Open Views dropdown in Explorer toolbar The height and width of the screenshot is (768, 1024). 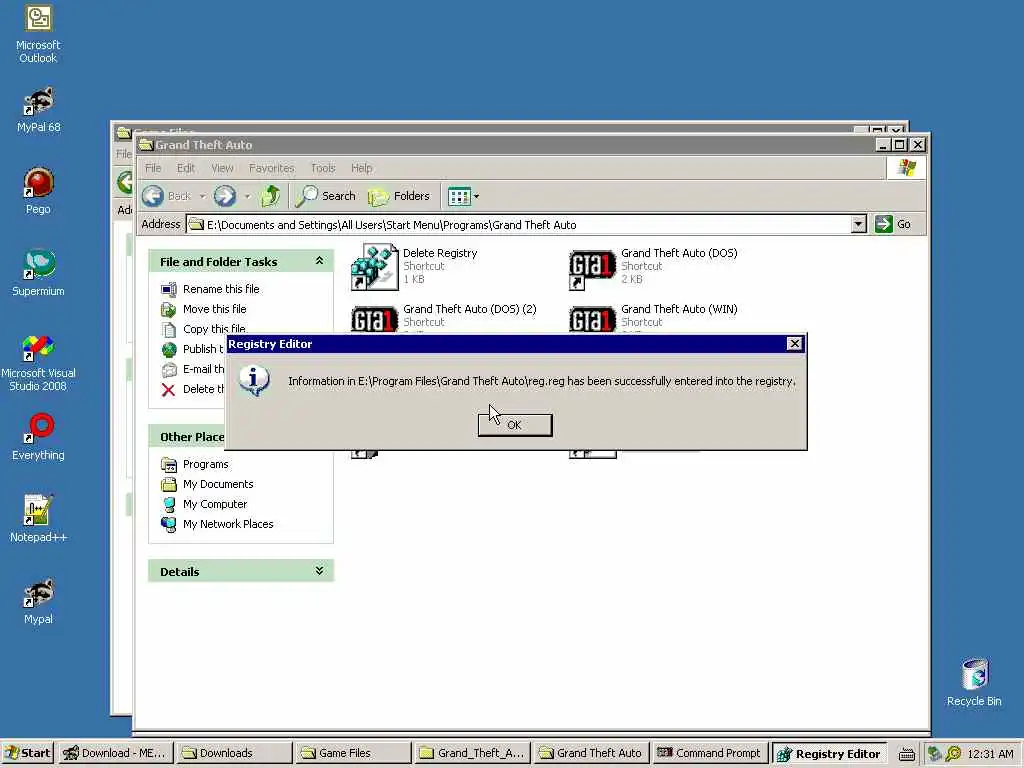click(x=464, y=196)
